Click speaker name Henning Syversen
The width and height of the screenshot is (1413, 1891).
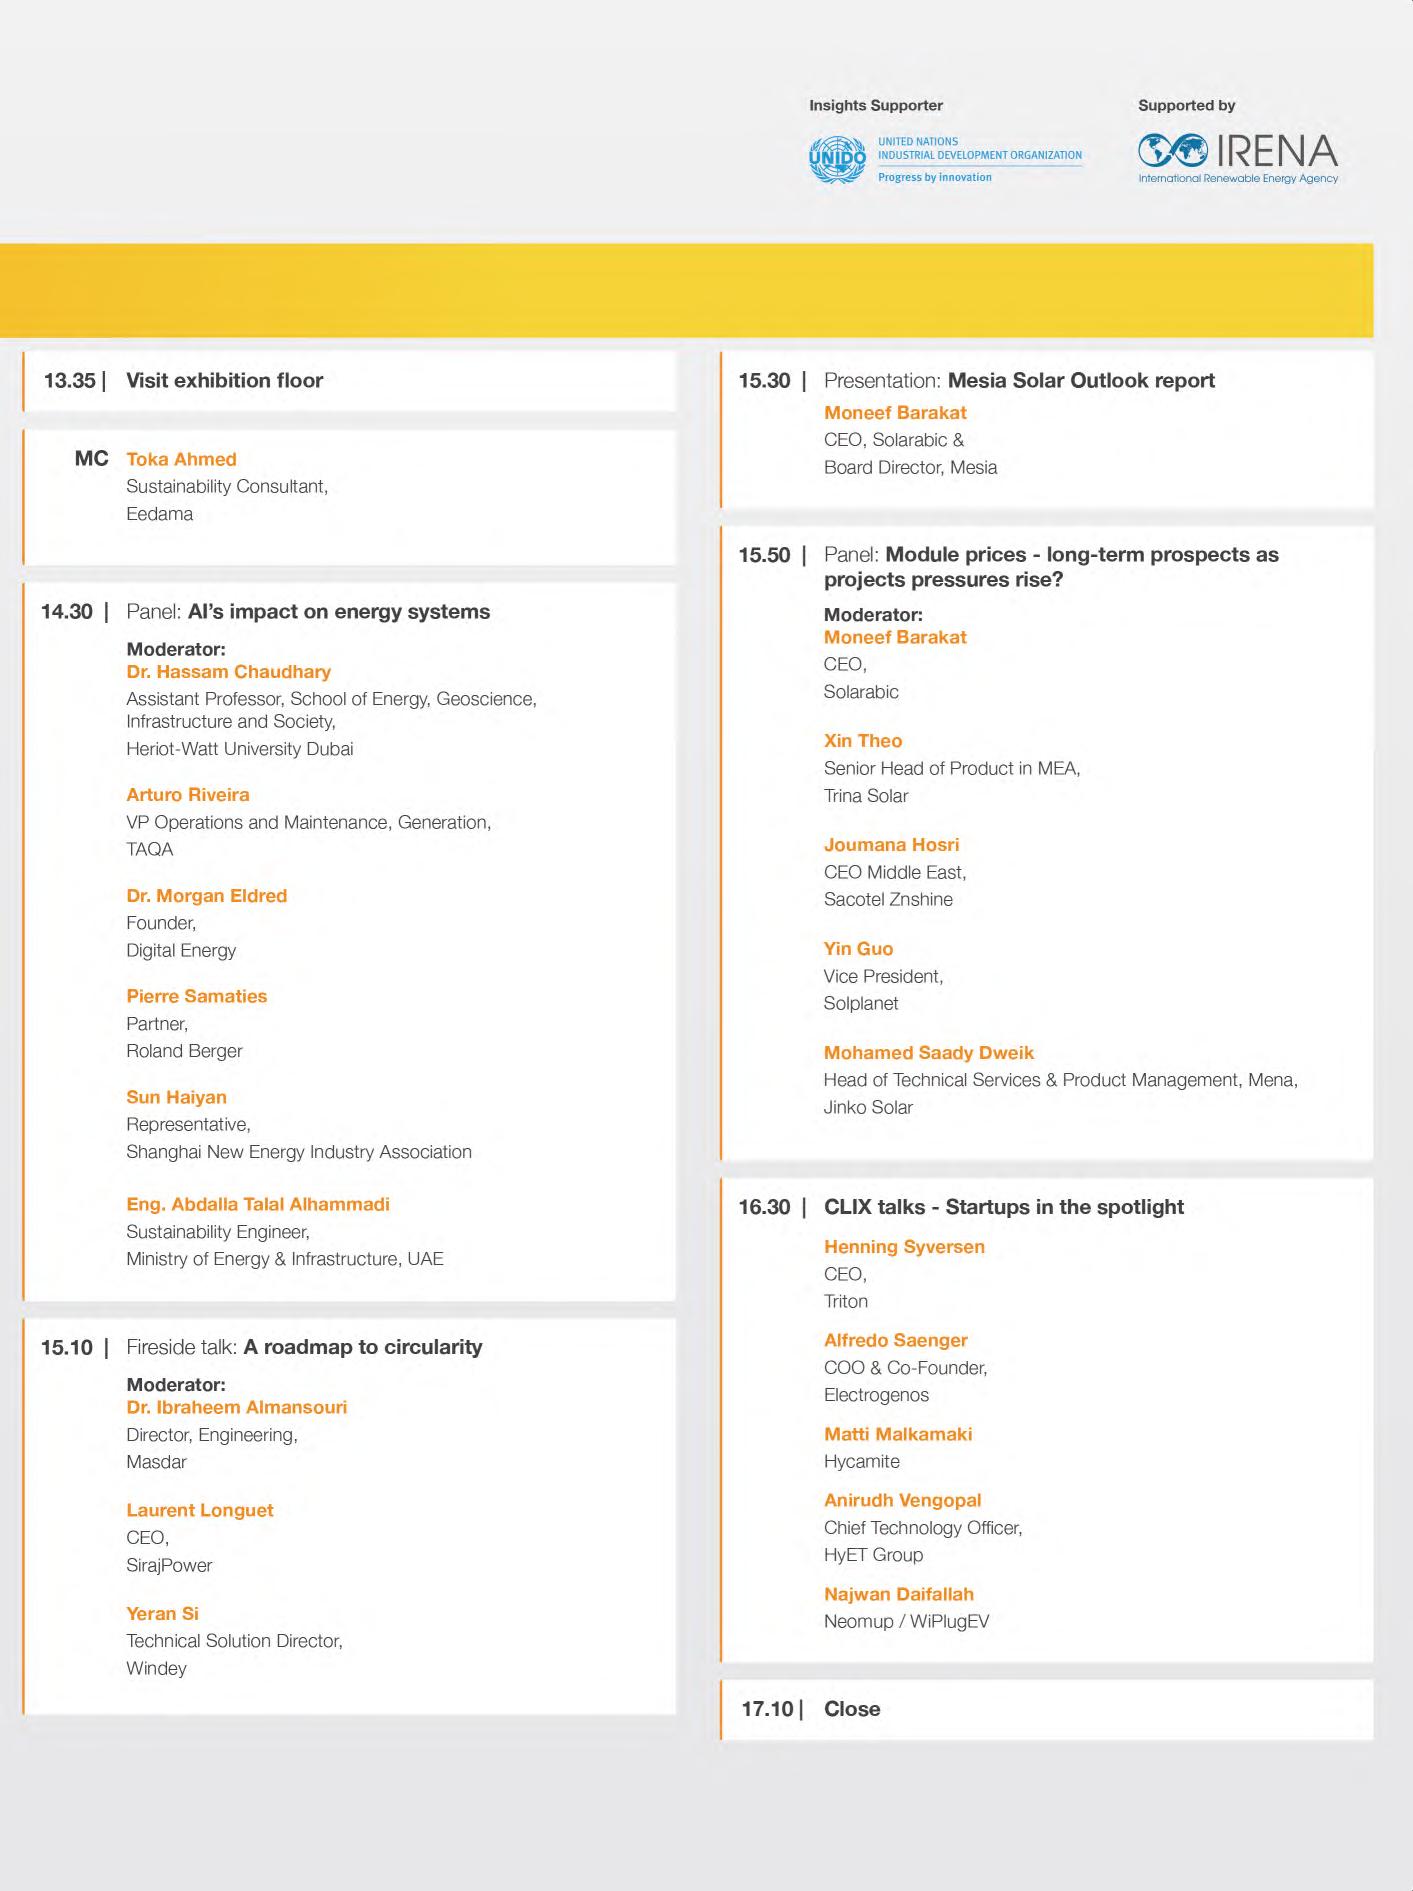coord(904,1247)
